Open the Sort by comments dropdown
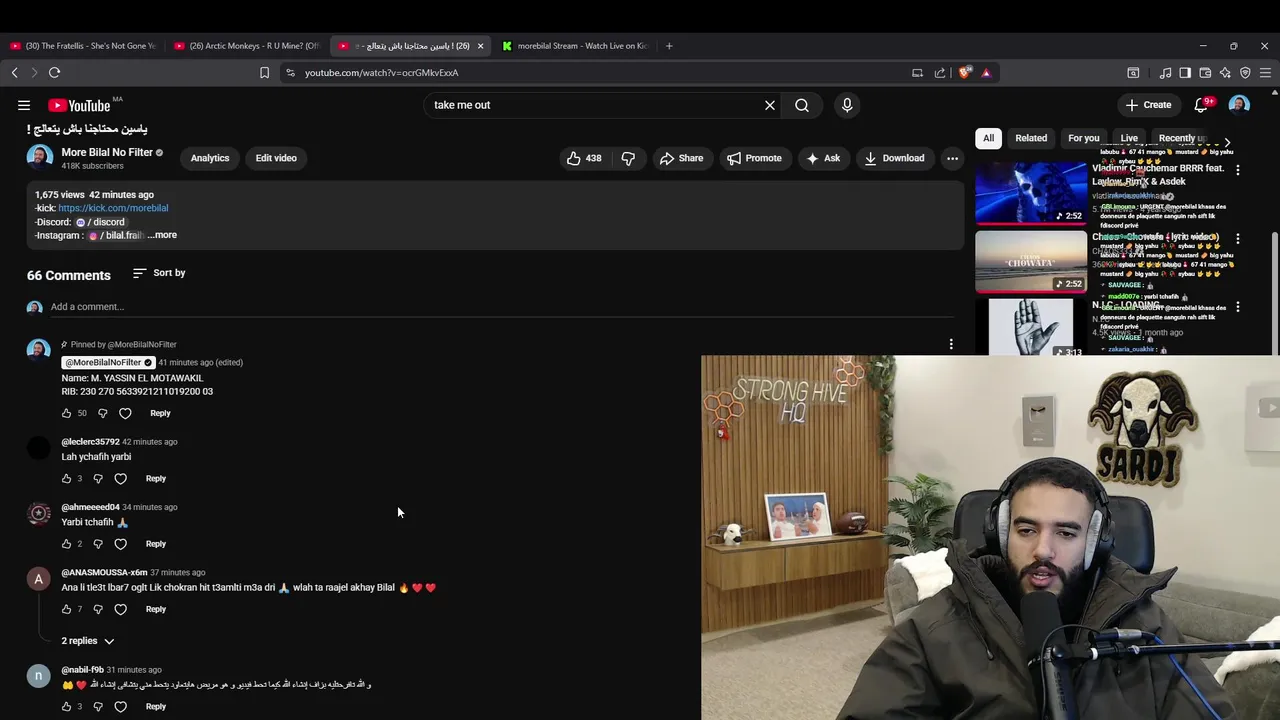1280x720 pixels. pyautogui.click(x=159, y=273)
